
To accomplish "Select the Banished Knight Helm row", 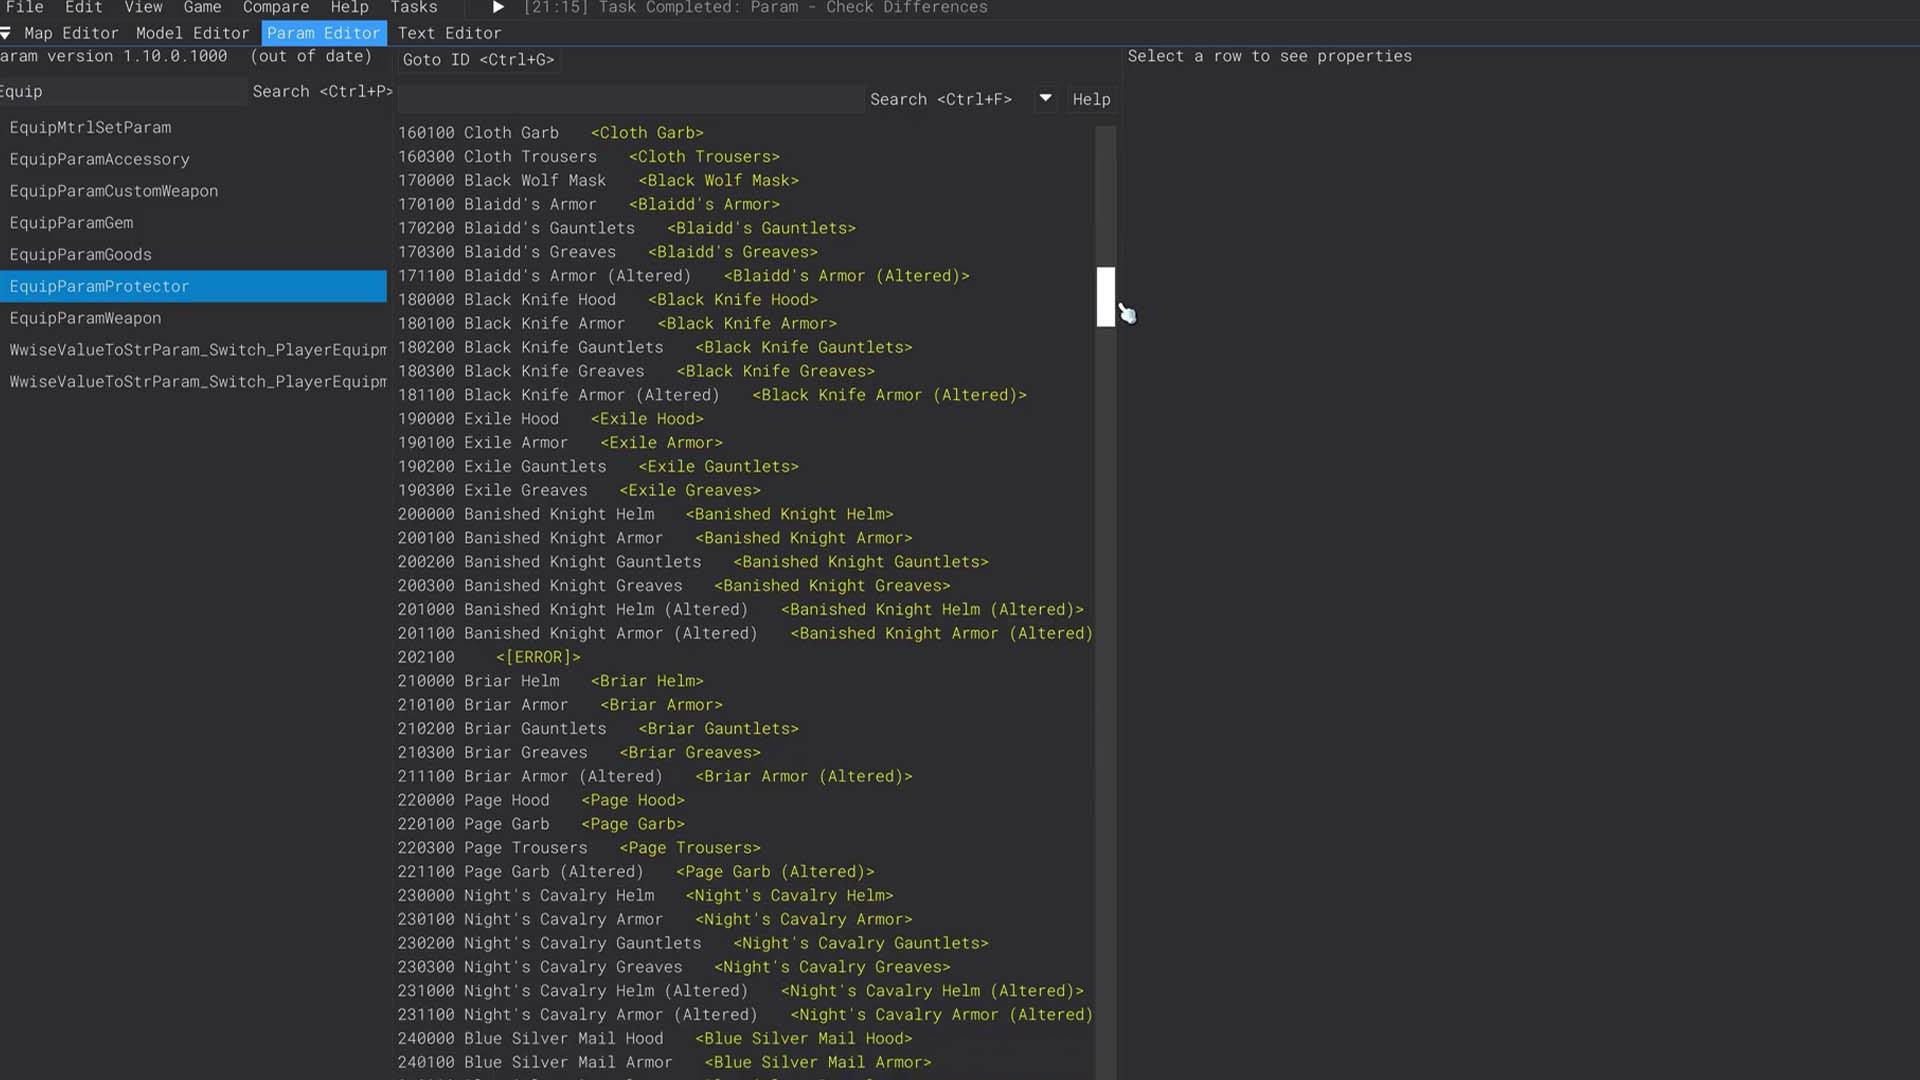I will [x=558, y=514].
